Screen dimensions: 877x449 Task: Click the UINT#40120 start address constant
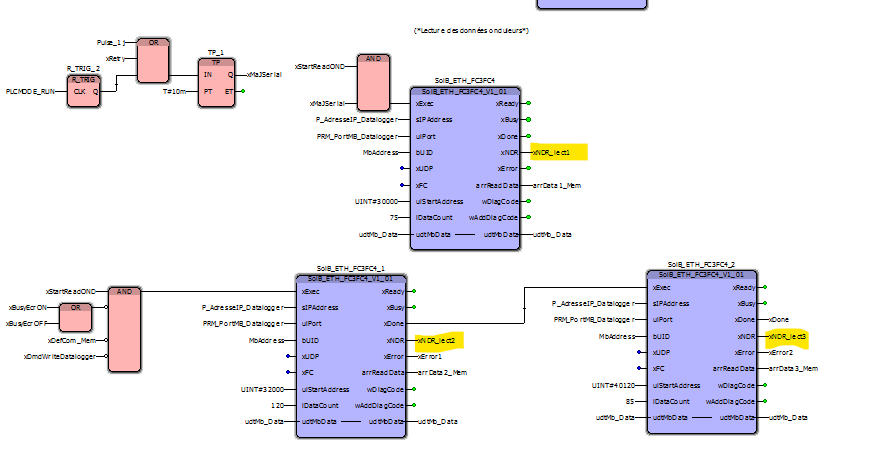point(612,384)
